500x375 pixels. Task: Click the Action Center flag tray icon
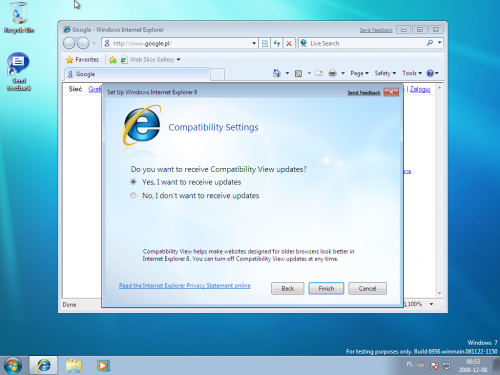pos(434,366)
